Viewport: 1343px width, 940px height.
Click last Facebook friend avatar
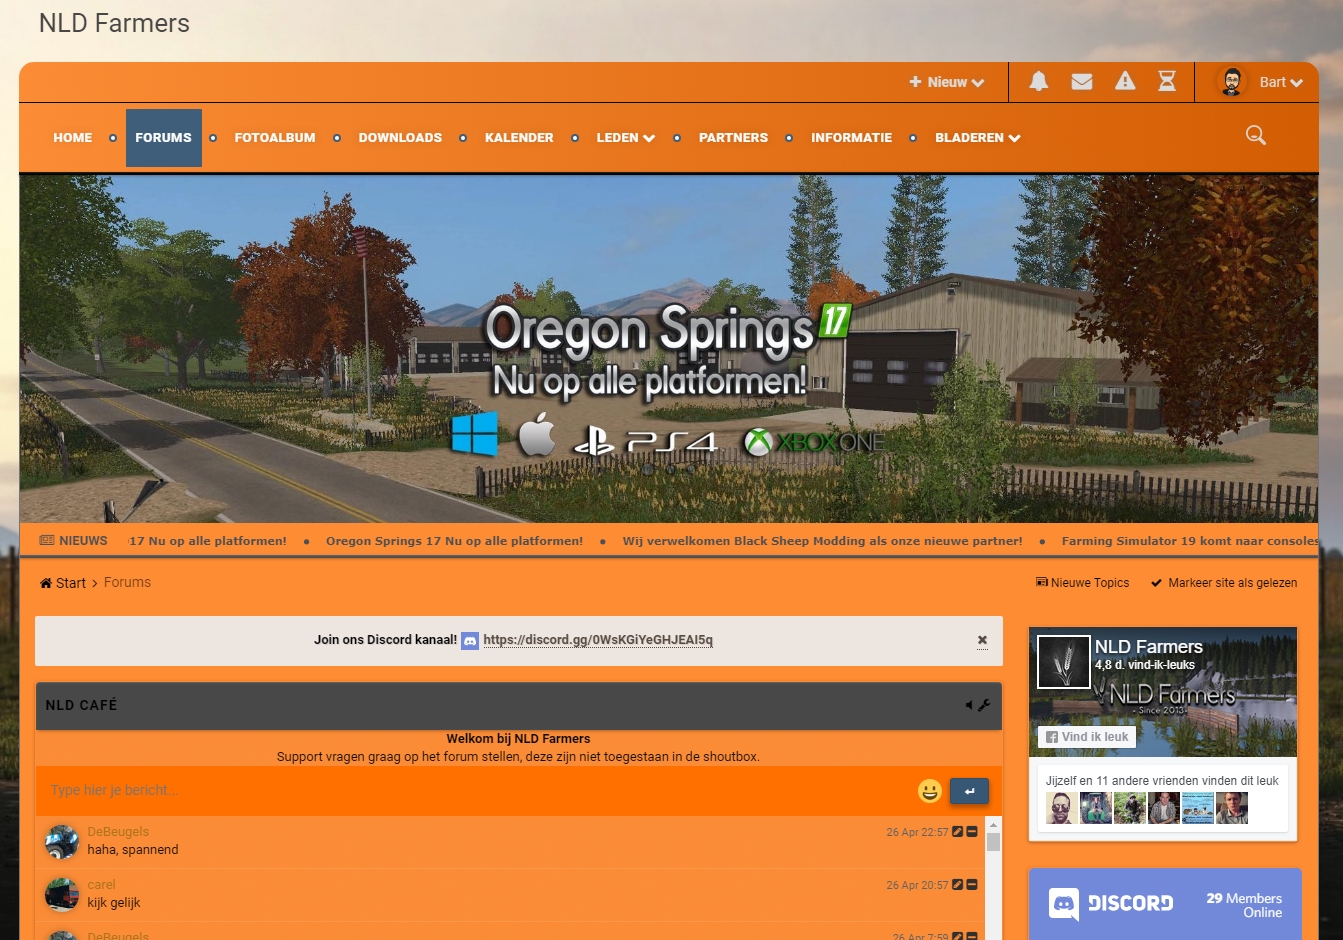(x=1232, y=808)
